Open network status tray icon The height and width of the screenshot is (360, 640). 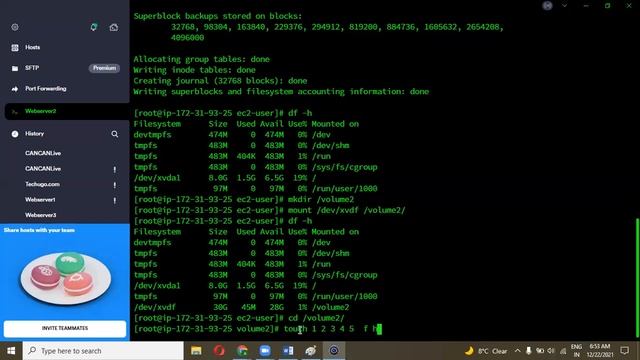pyautogui.click(x=563, y=351)
